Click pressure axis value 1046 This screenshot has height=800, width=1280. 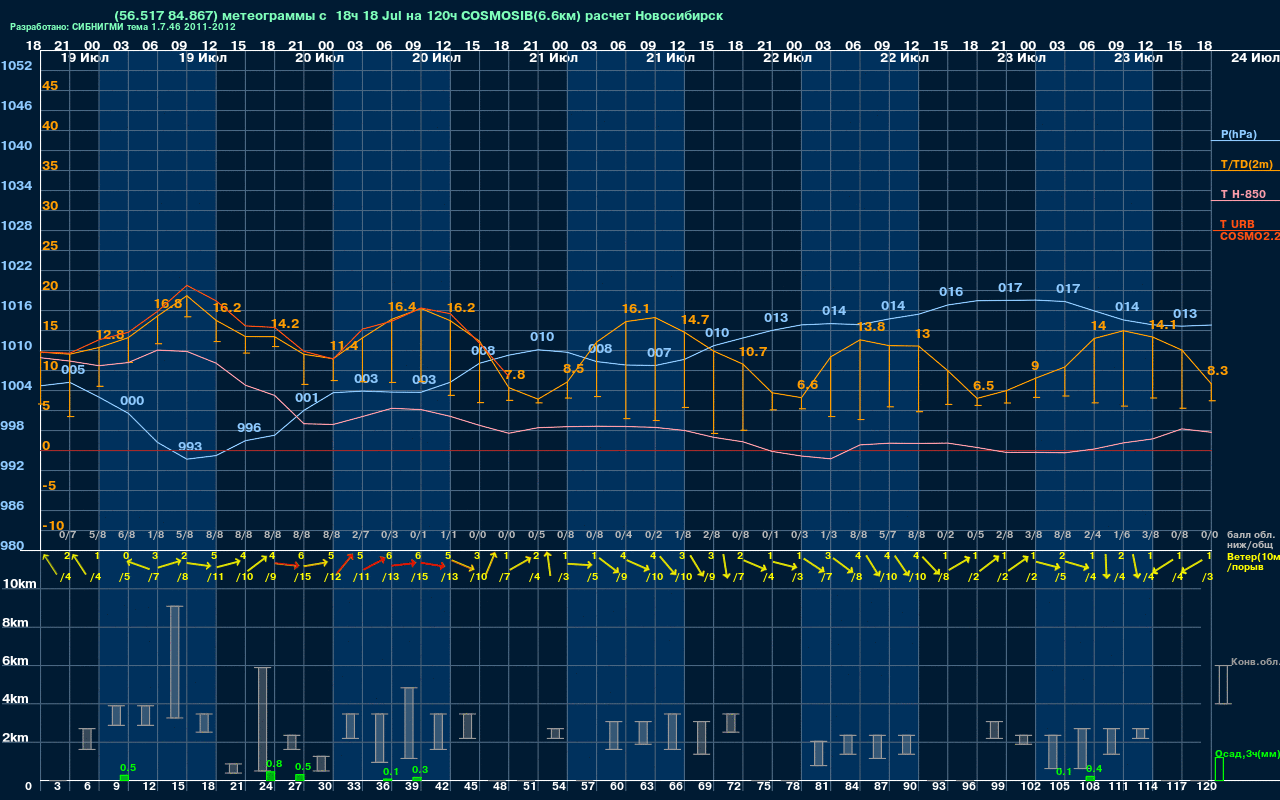[x=16, y=106]
